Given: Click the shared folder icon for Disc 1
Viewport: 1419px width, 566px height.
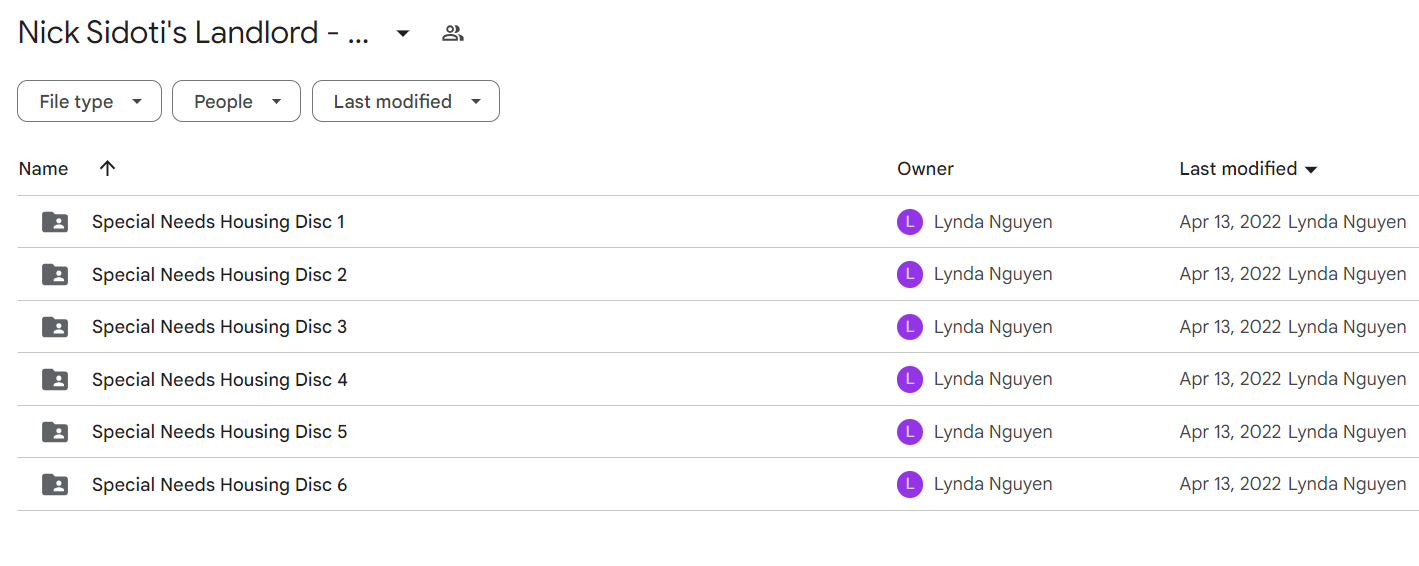Looking at the screenshot, I should click(55, 222).
